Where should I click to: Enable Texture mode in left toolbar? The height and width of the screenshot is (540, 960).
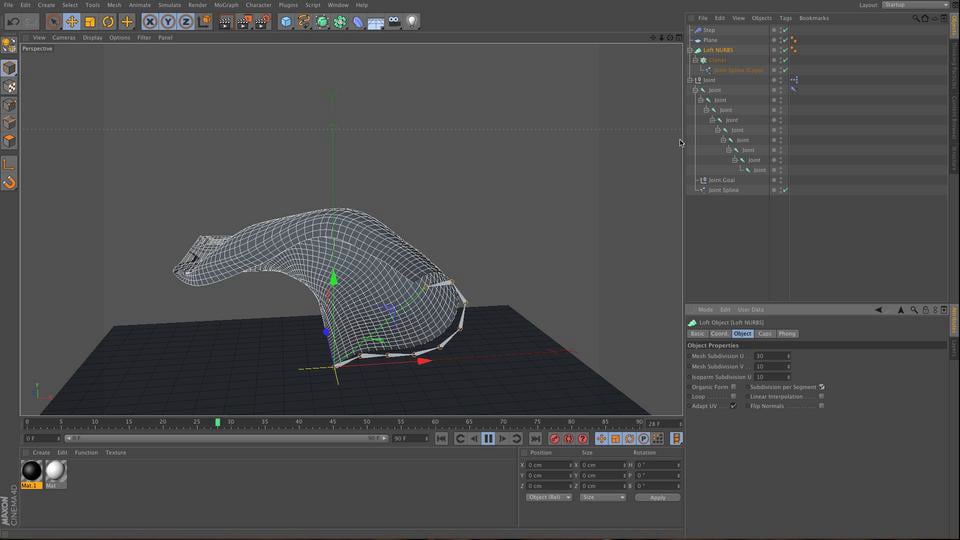click(9, 86)
